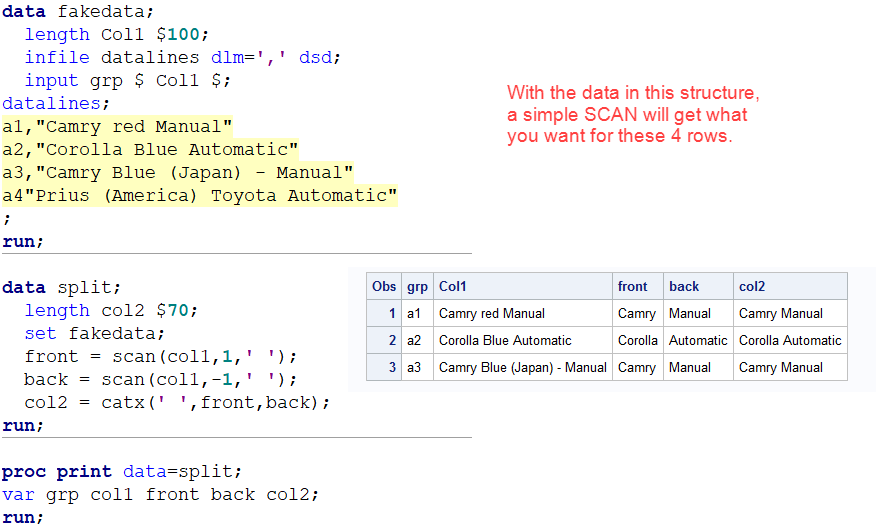Click the grp column header in table

pos(417,286)
